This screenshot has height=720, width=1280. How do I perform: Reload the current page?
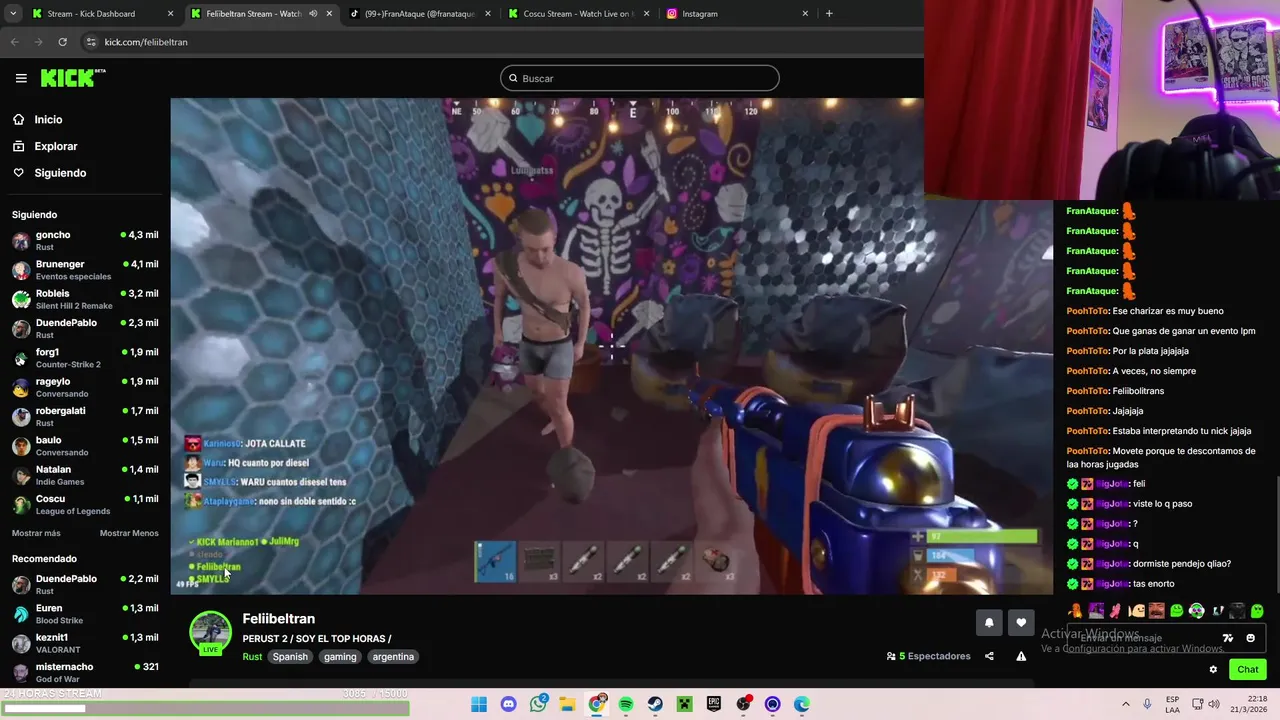pos(62,42)
